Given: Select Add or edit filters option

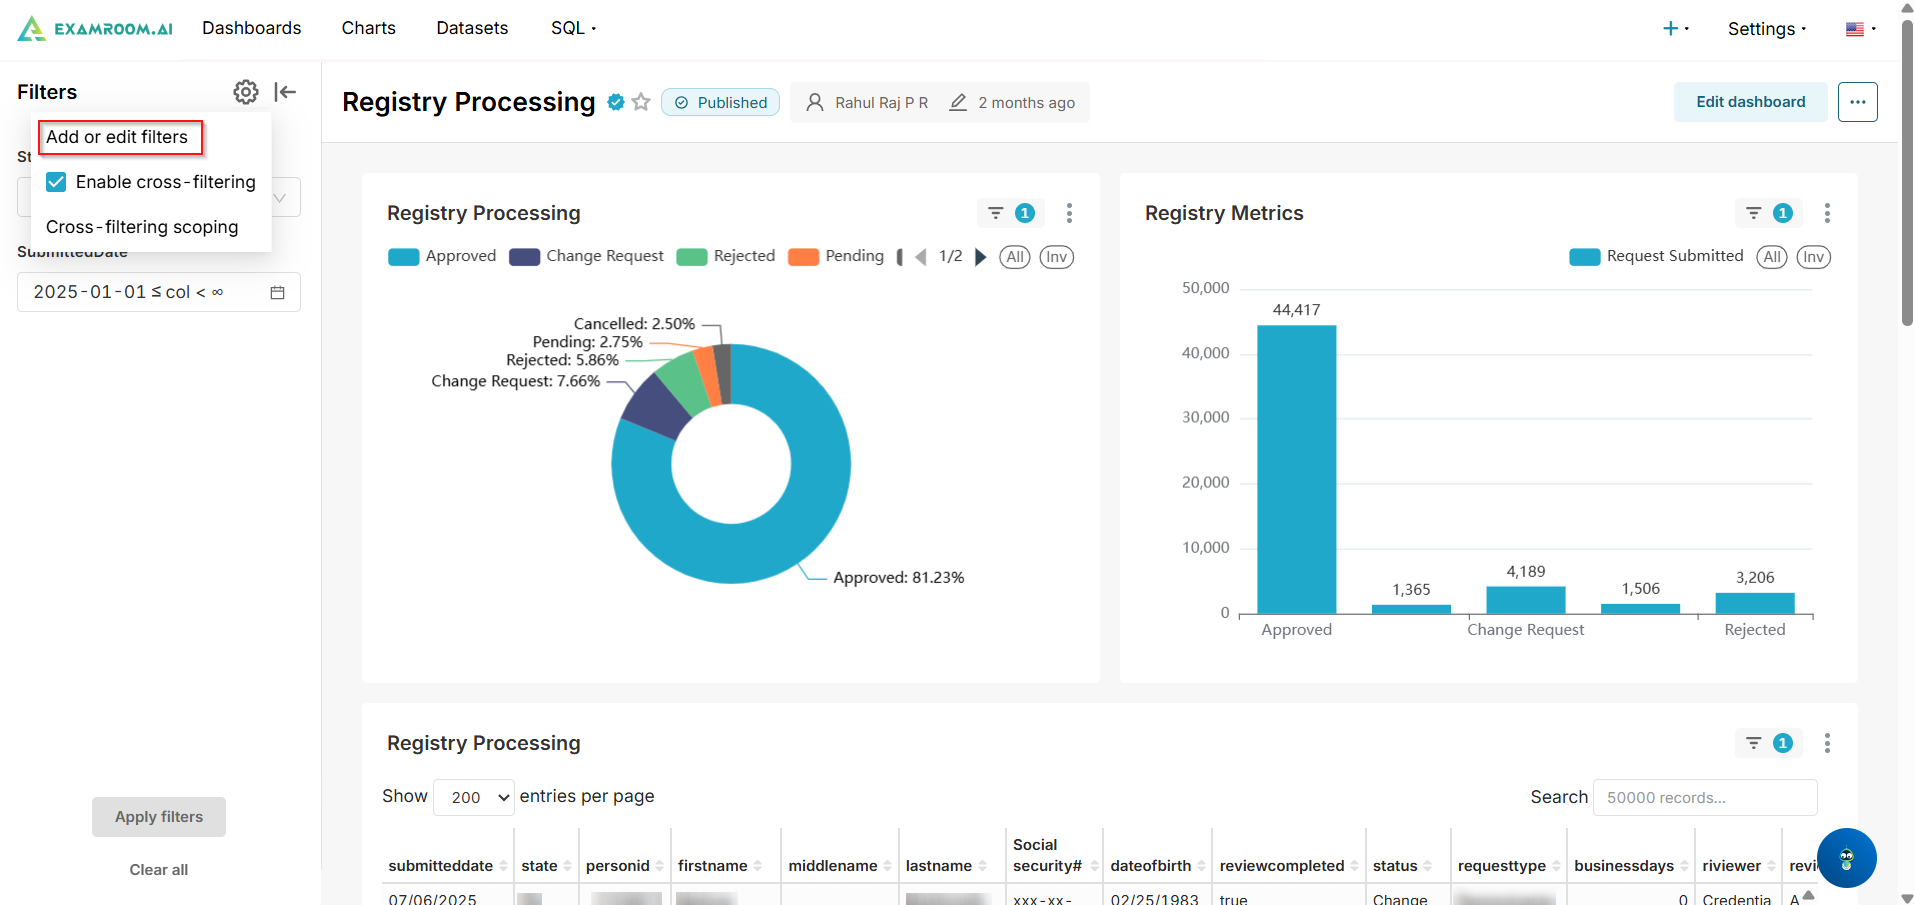Looking at the screenshot, I should tap(118, 137).
